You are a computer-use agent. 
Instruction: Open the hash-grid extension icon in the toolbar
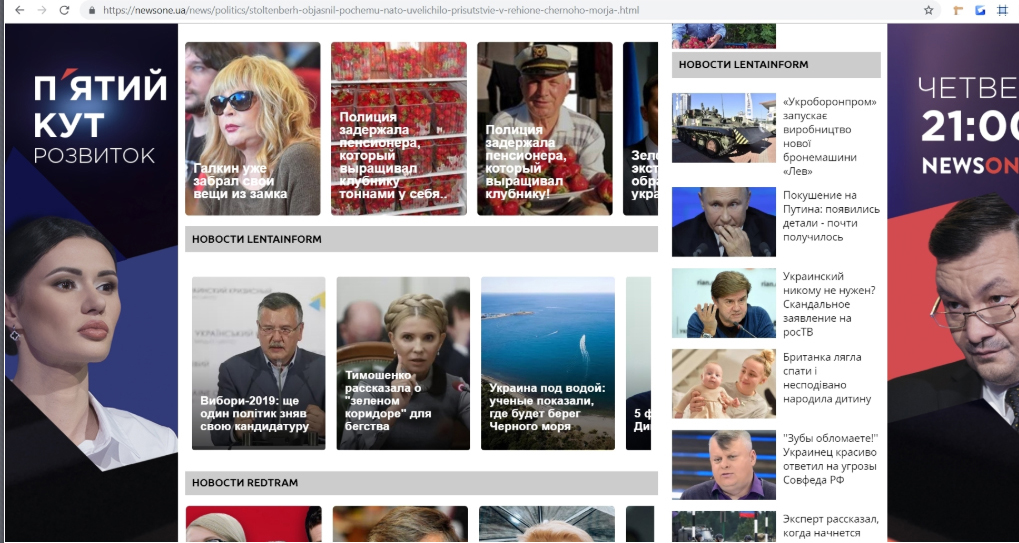(x=1002, y=10)
